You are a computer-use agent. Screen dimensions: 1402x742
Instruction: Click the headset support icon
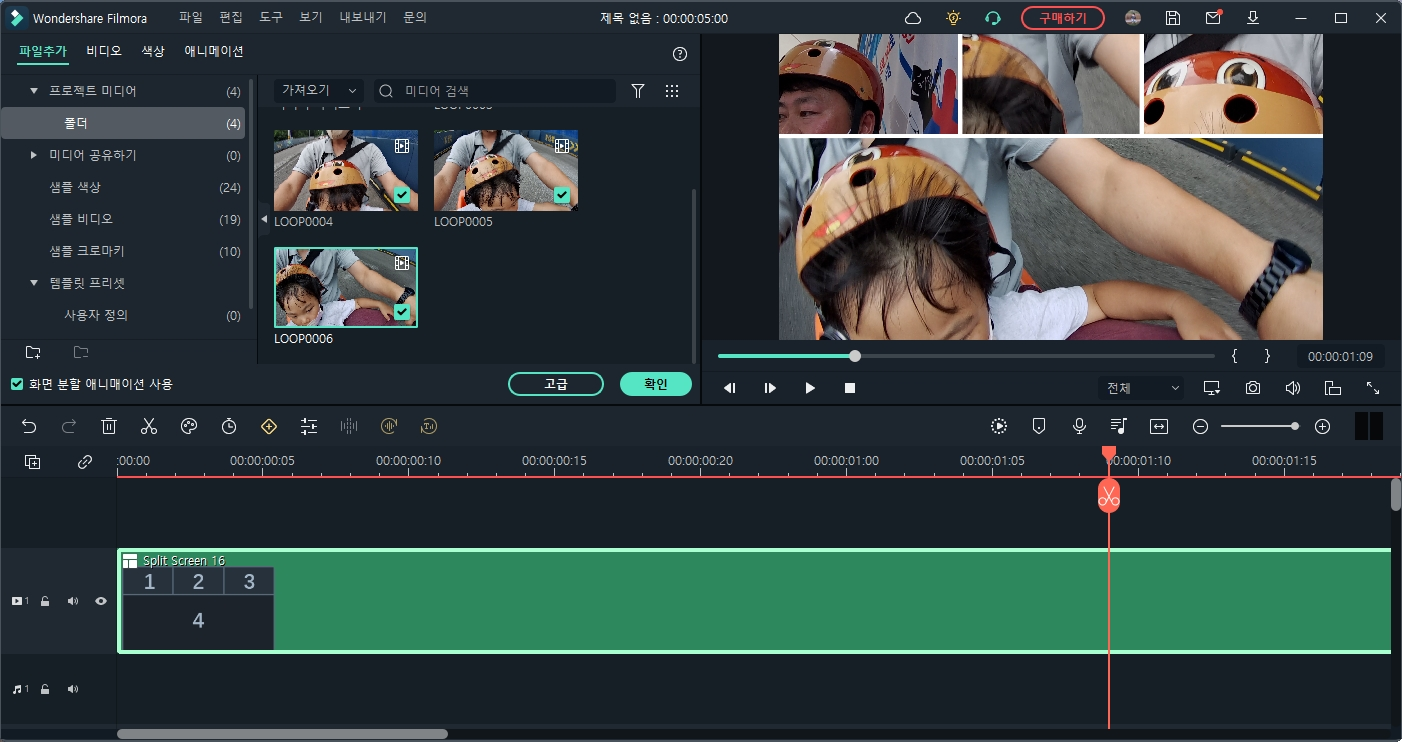tap(993, 18)
